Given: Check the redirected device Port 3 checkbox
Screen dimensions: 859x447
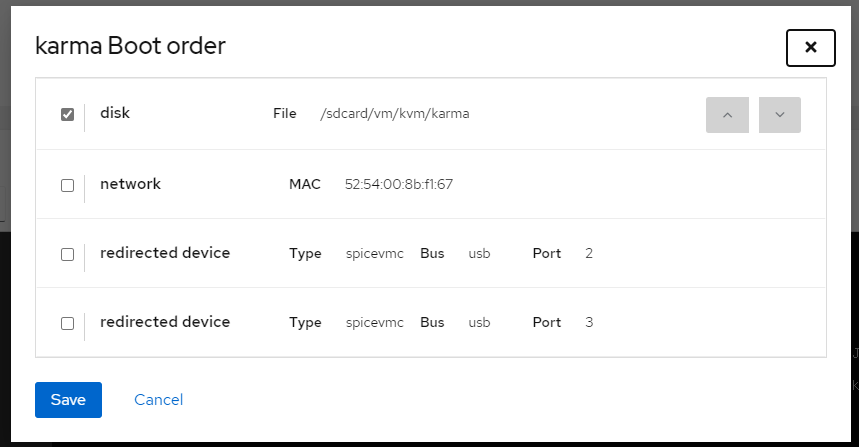Looking at the screenshot, I should 67,323.
